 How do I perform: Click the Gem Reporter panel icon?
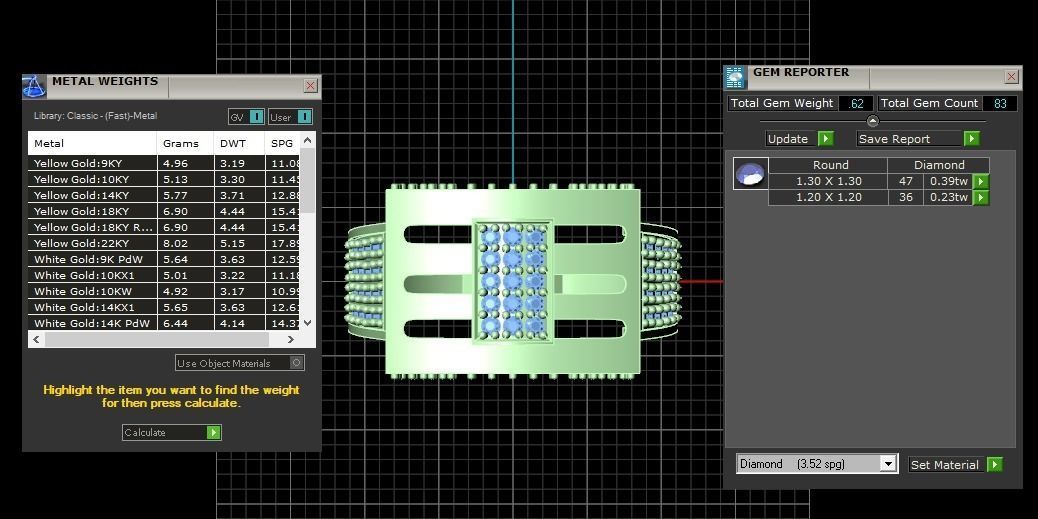point(735,77)
